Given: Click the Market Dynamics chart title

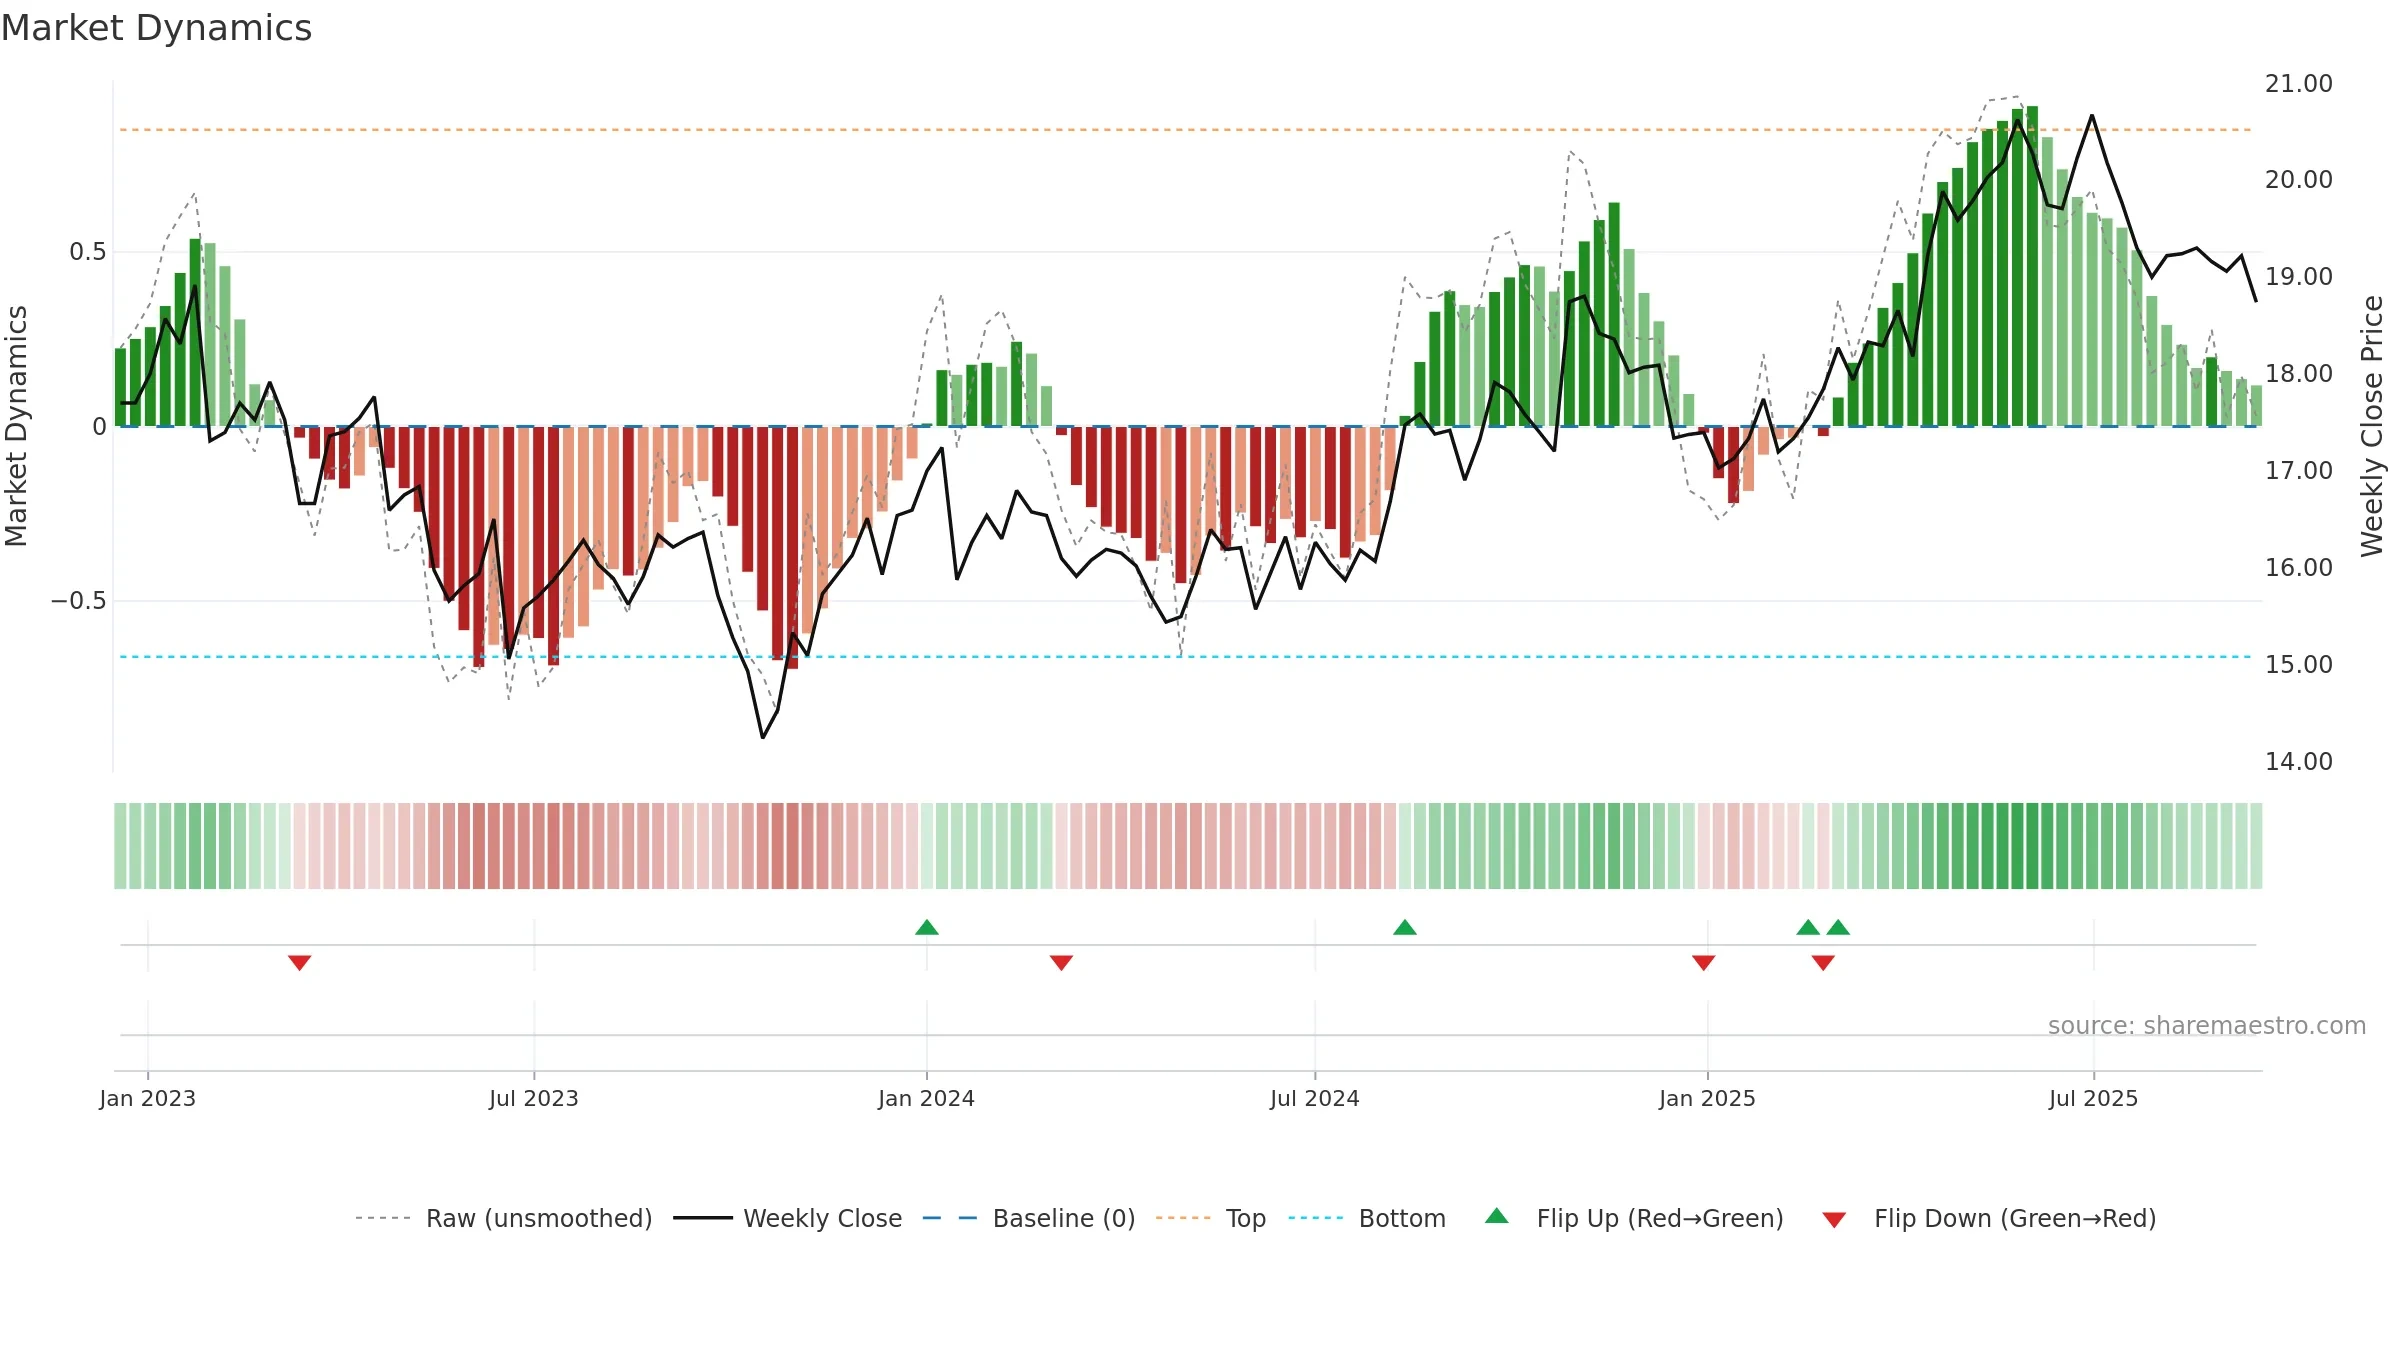Looking at the screenshot, I should (157, 28).
